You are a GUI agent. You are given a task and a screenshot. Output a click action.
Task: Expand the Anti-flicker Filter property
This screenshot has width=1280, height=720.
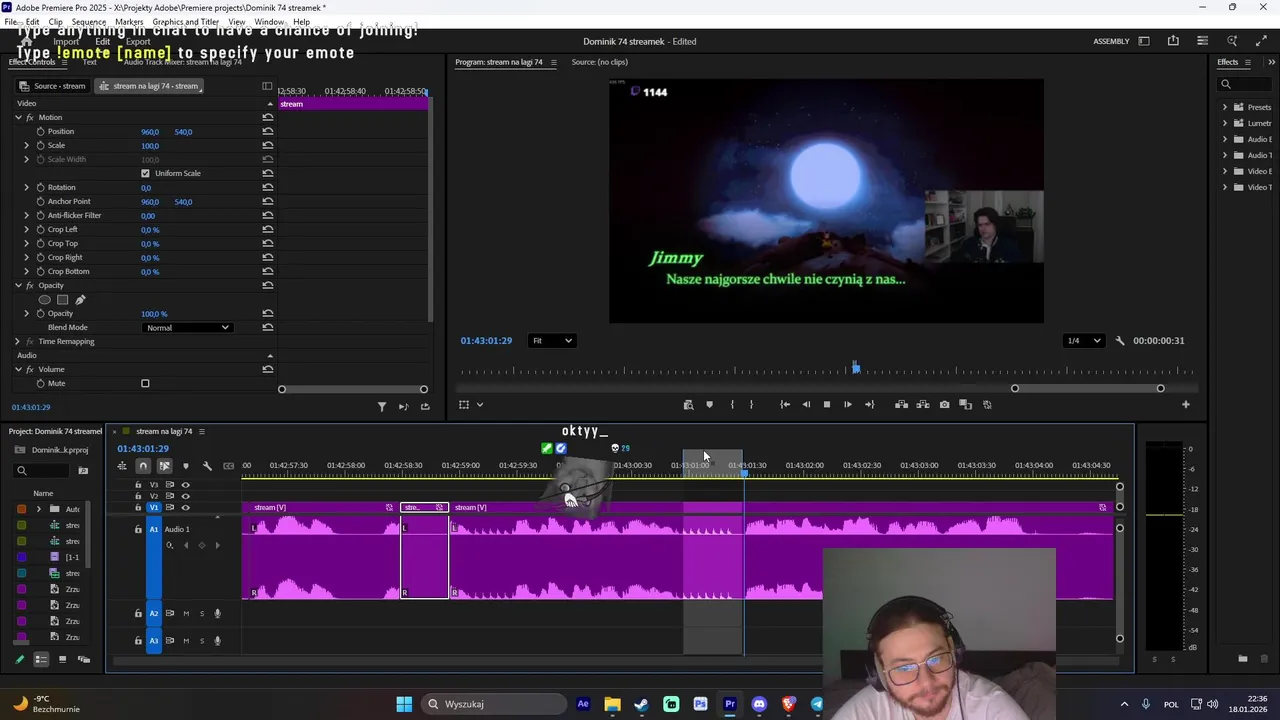pos(27,215)
